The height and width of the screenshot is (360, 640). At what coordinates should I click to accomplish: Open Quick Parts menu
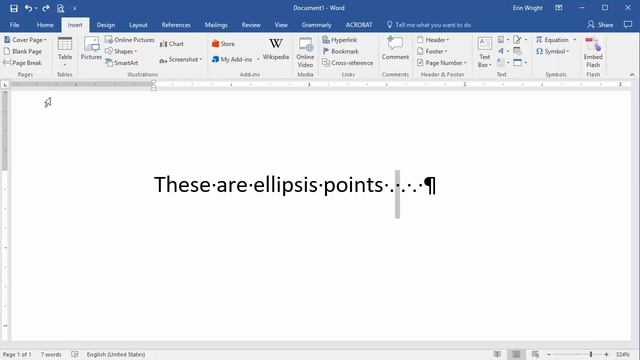503,40
